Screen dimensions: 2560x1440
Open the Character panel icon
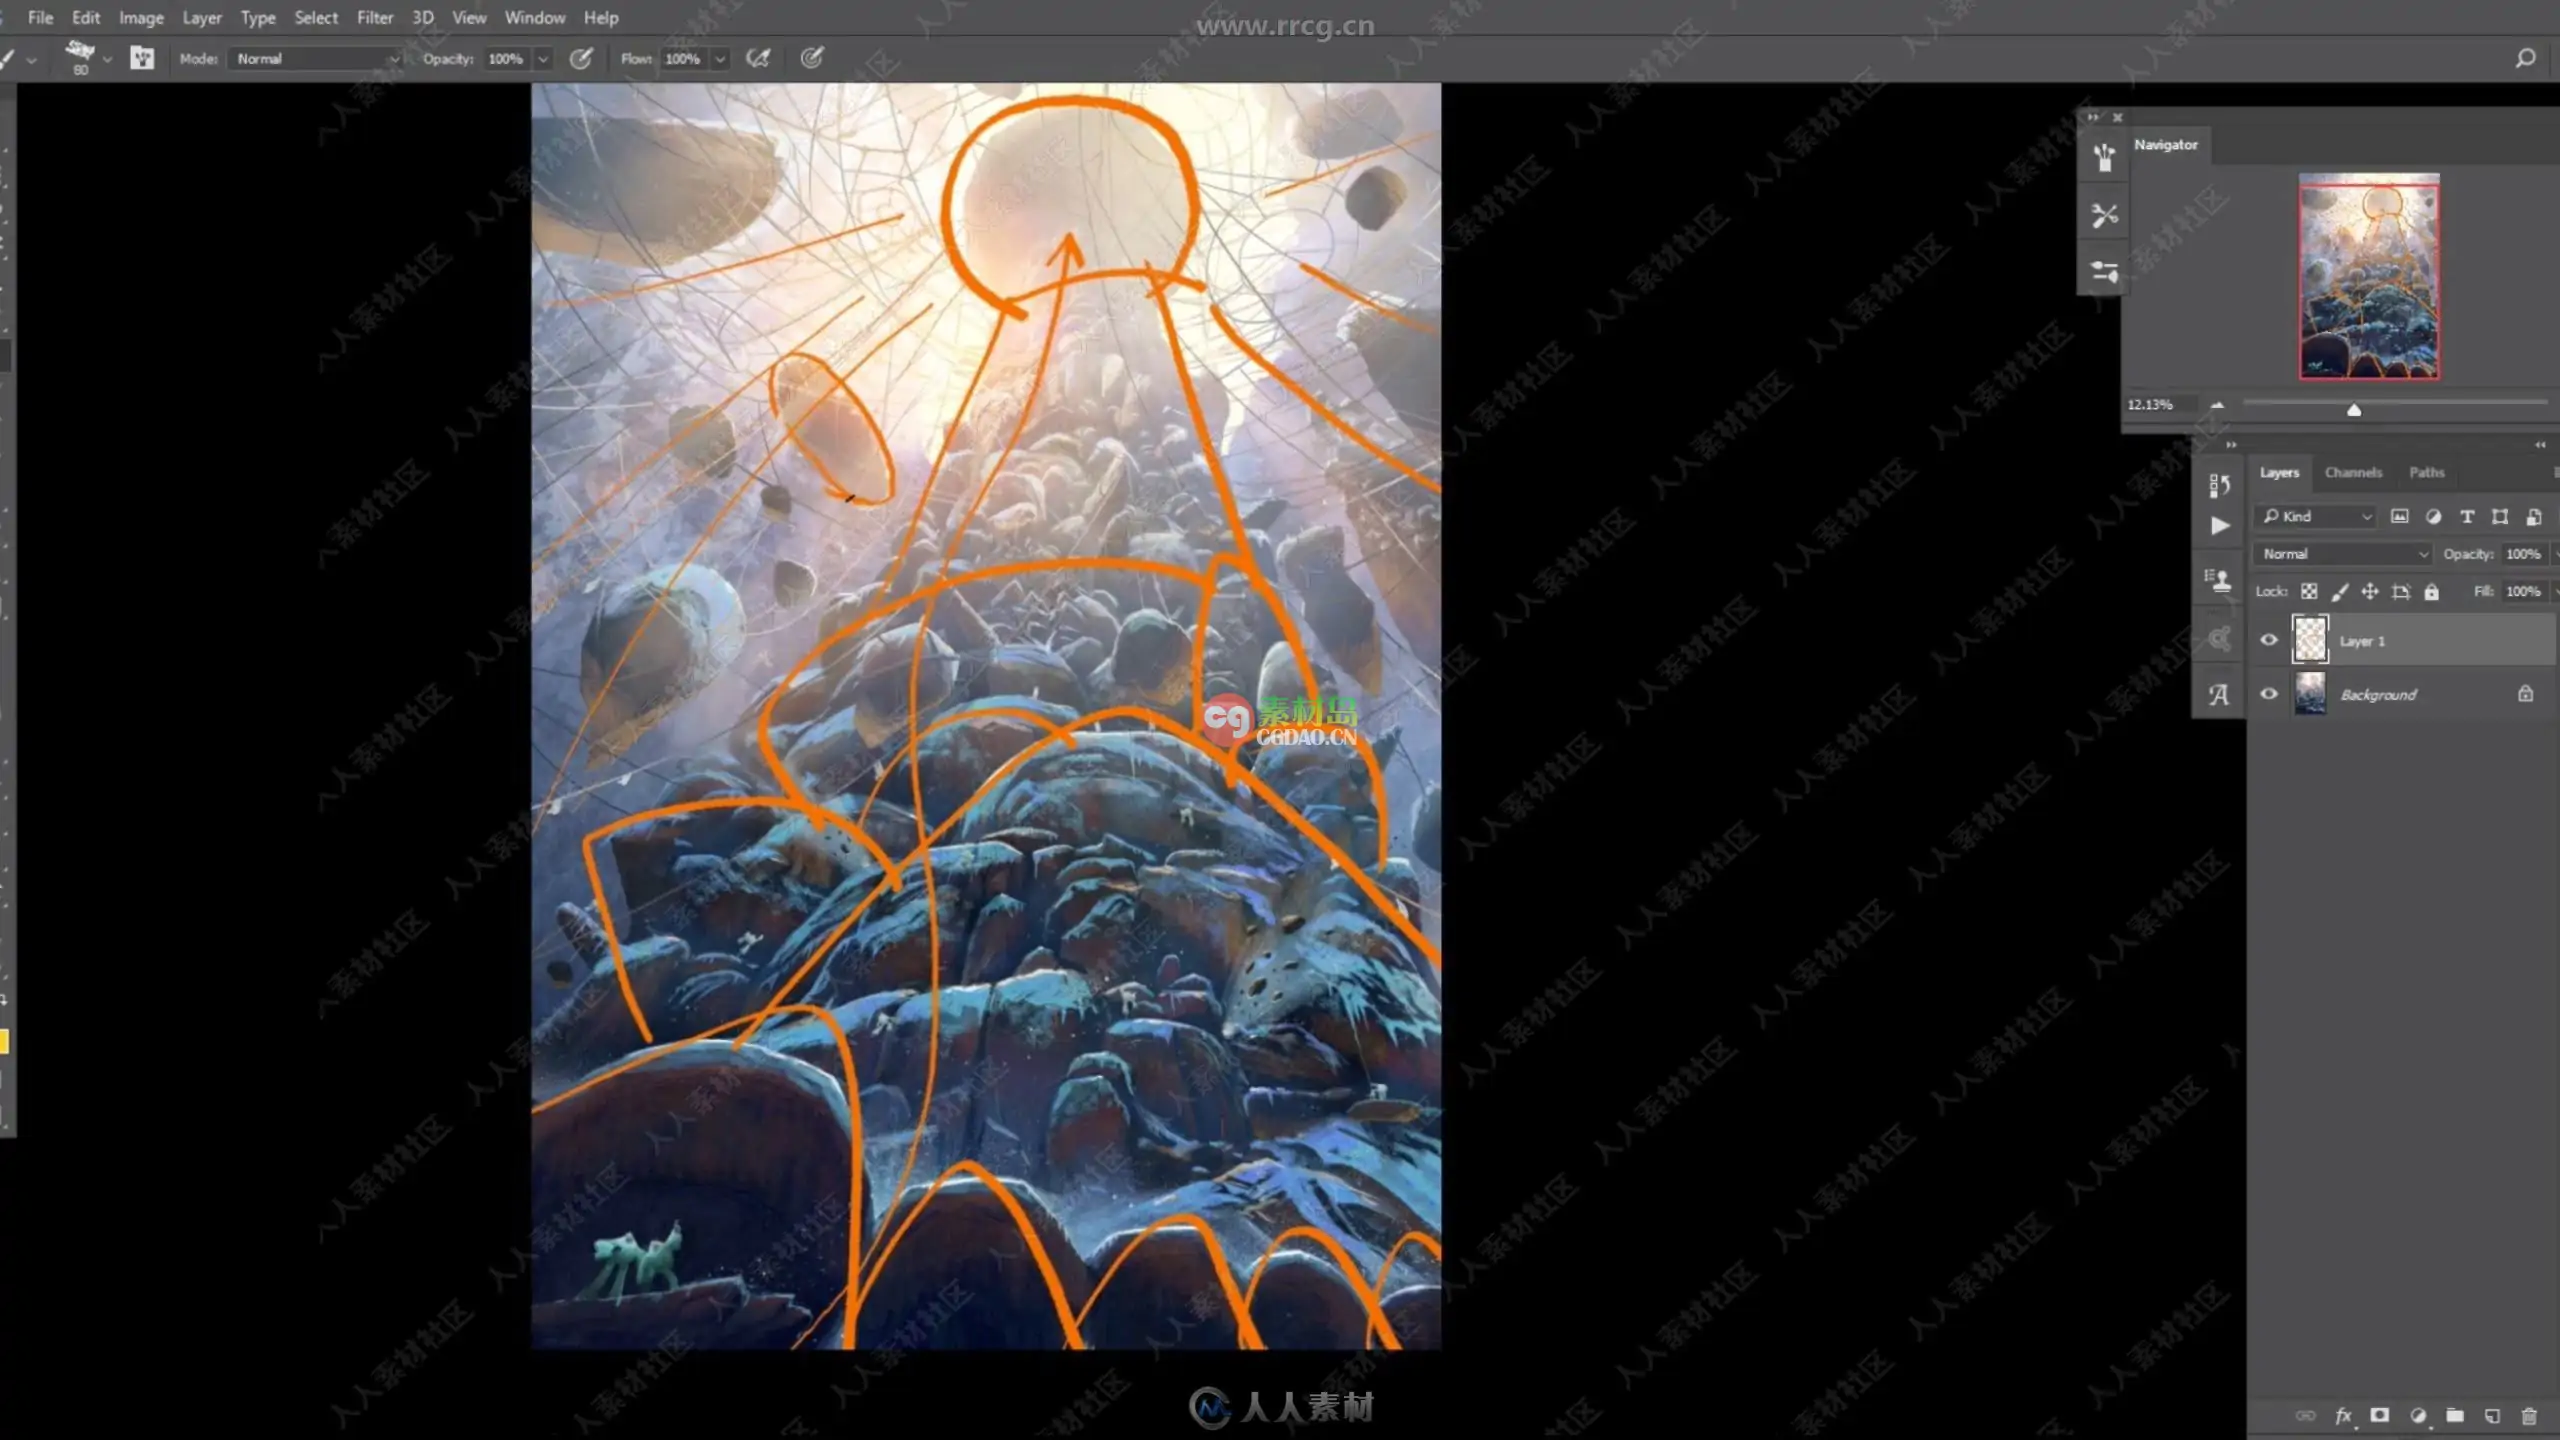[x=2219, y=695]
